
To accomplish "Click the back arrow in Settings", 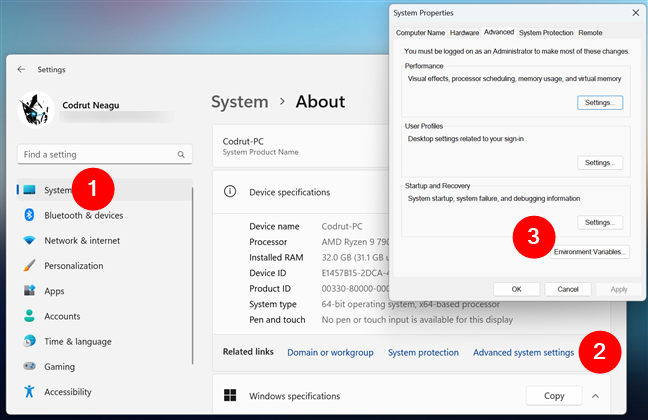I will click(21, 69).
